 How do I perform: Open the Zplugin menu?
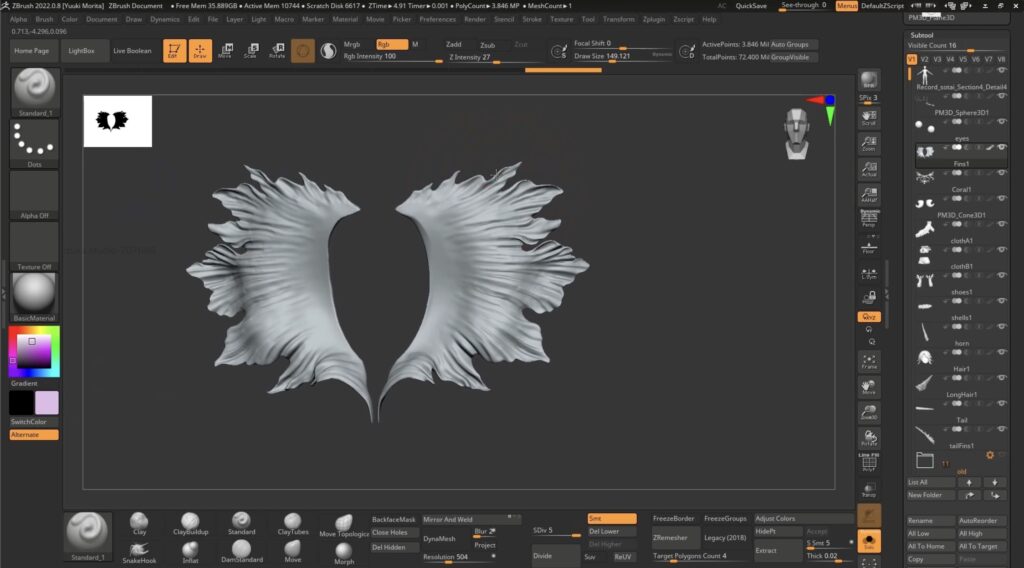653,19
